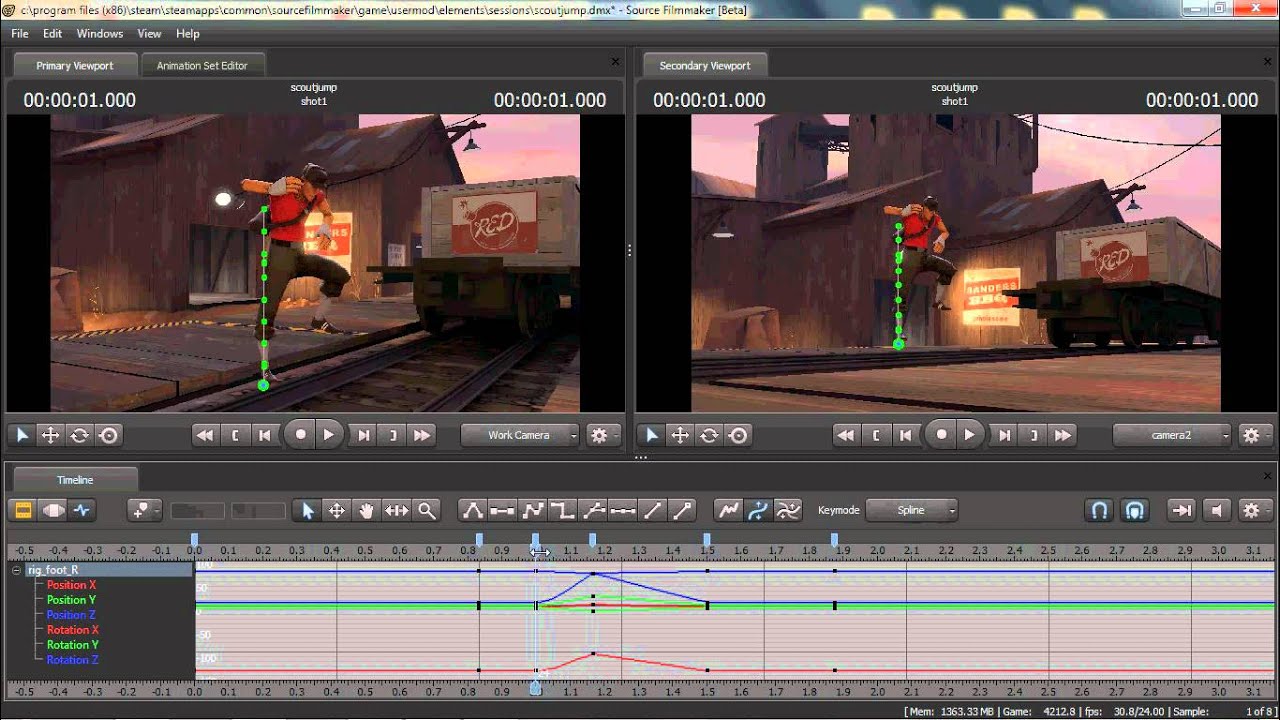Select the zoom magnifier tool in timeline
1280x720 pixels.
(427, 510)
